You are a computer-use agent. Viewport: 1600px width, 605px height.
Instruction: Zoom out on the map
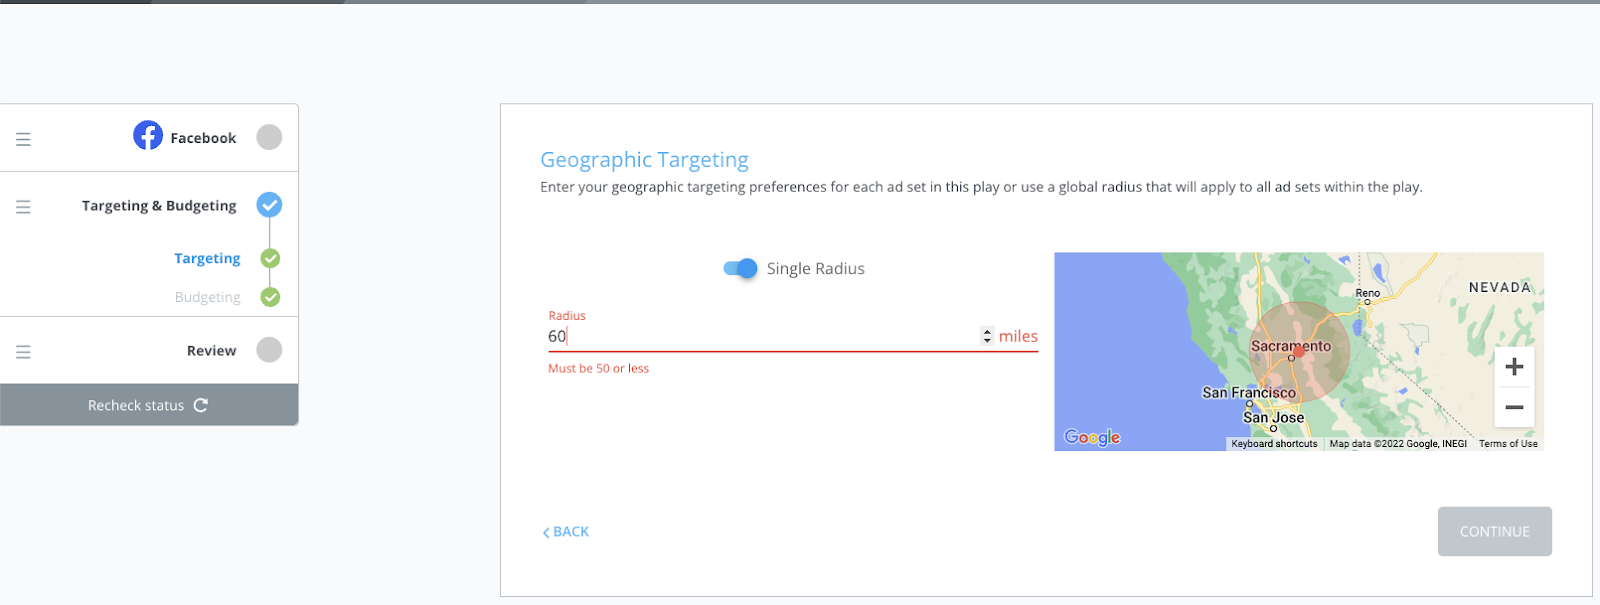coord(1514,407)
